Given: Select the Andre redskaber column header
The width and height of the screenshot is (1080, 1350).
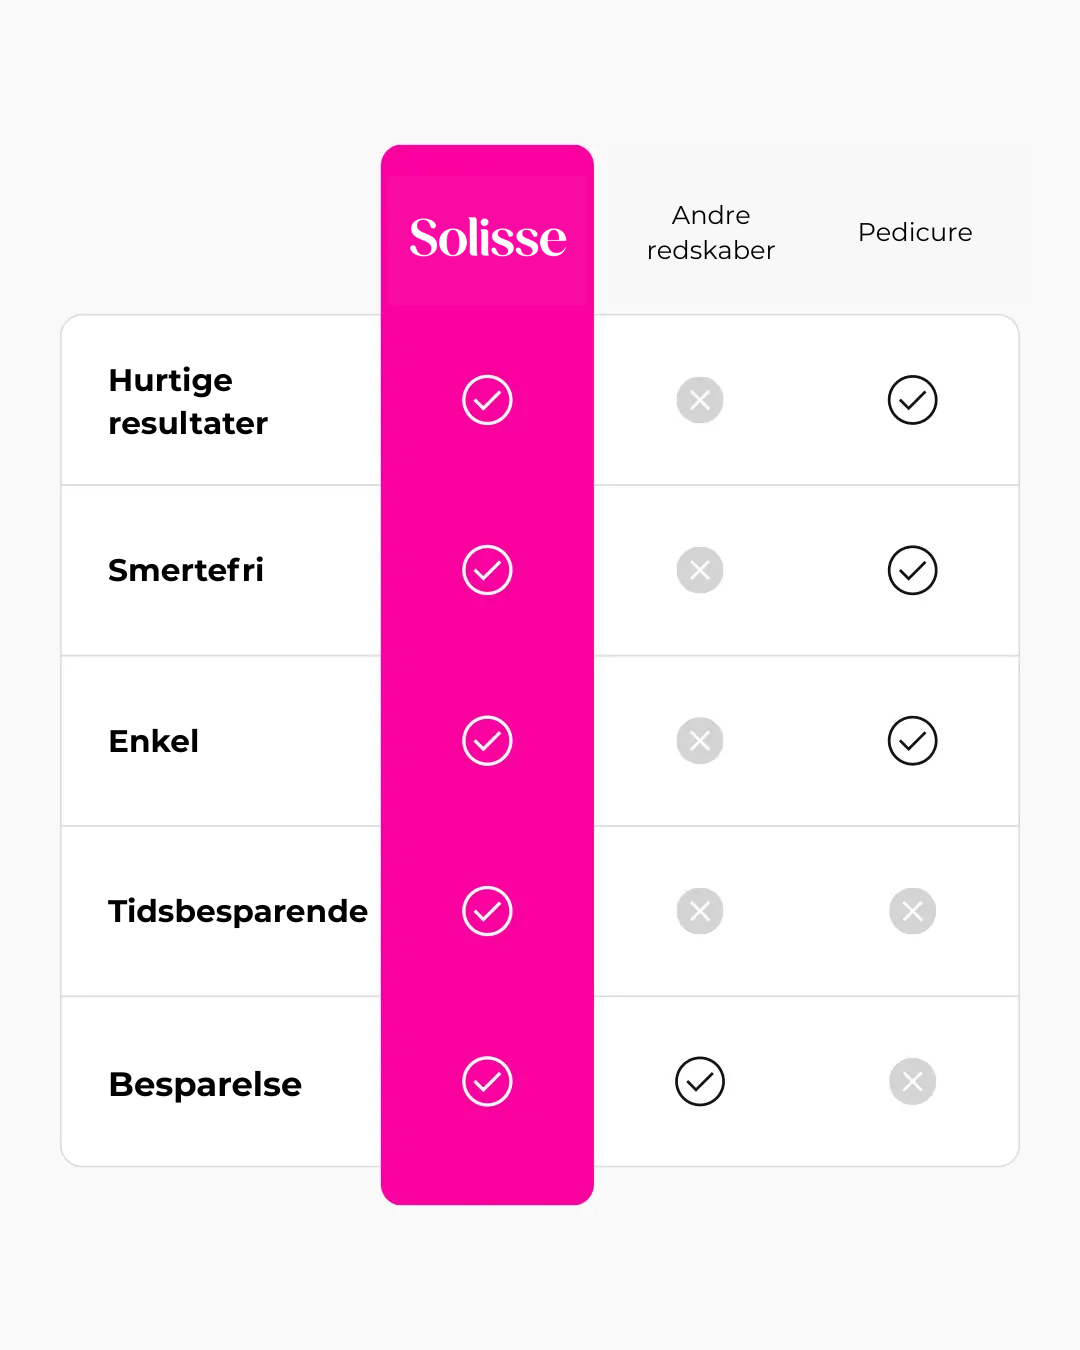Looking at the screenshot, I should pyautogui.click(x=711, y=232).
